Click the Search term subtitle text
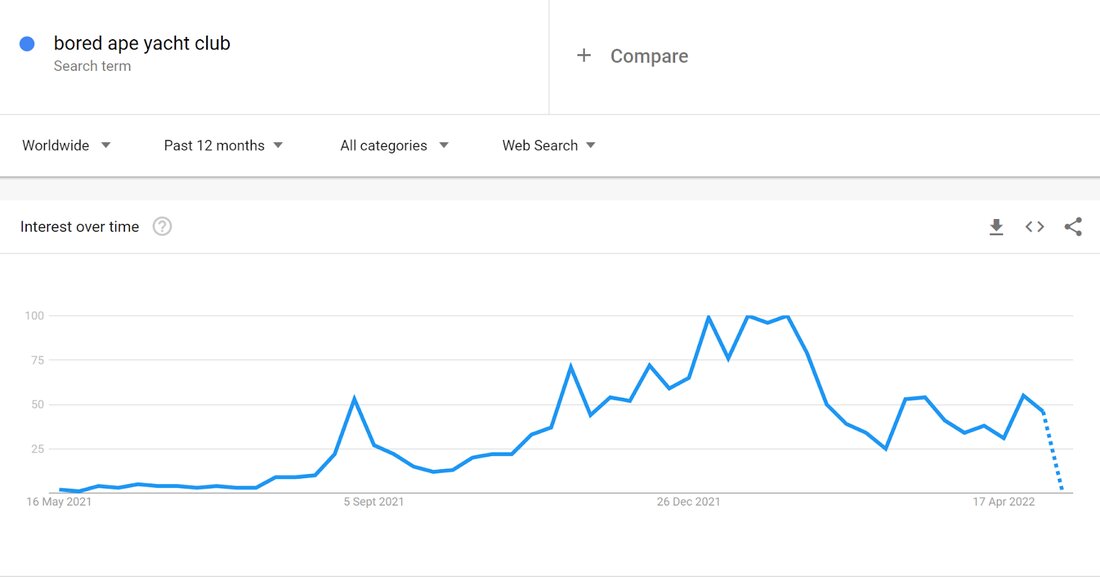The image size is (1100, 577). [92, 66]
